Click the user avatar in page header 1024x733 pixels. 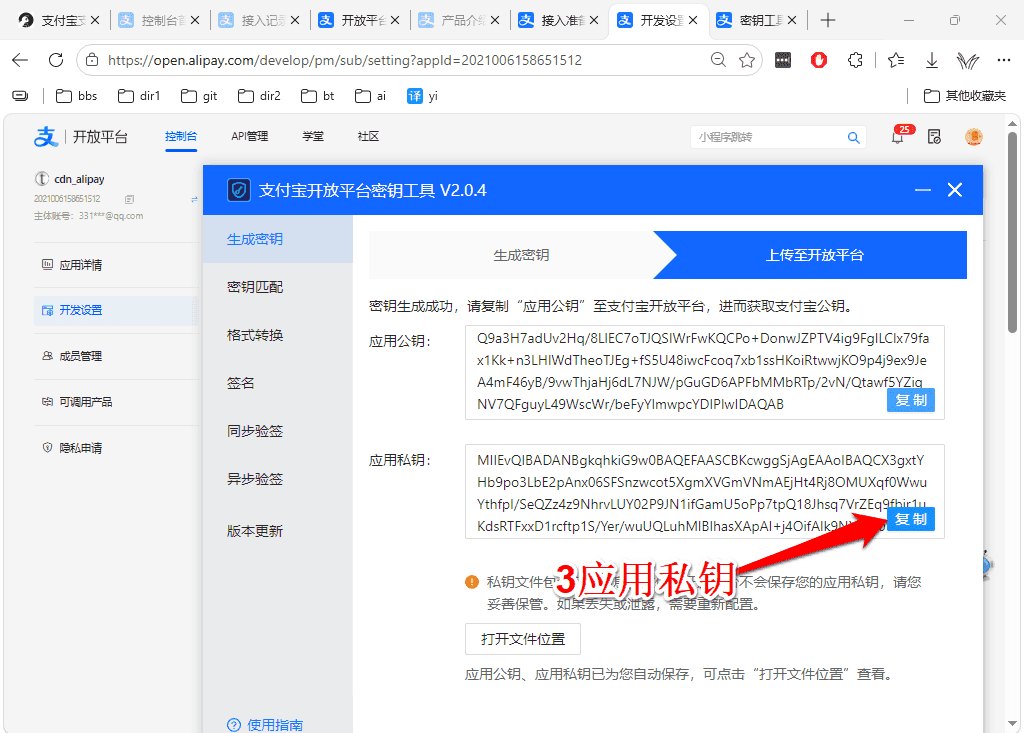[x=974, y=137]
